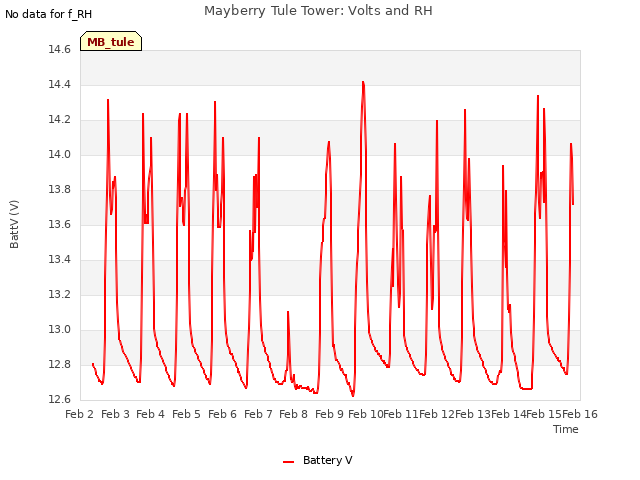Click the Feb 13 x-axis label

pyautogui.click(x=473, y=414)
